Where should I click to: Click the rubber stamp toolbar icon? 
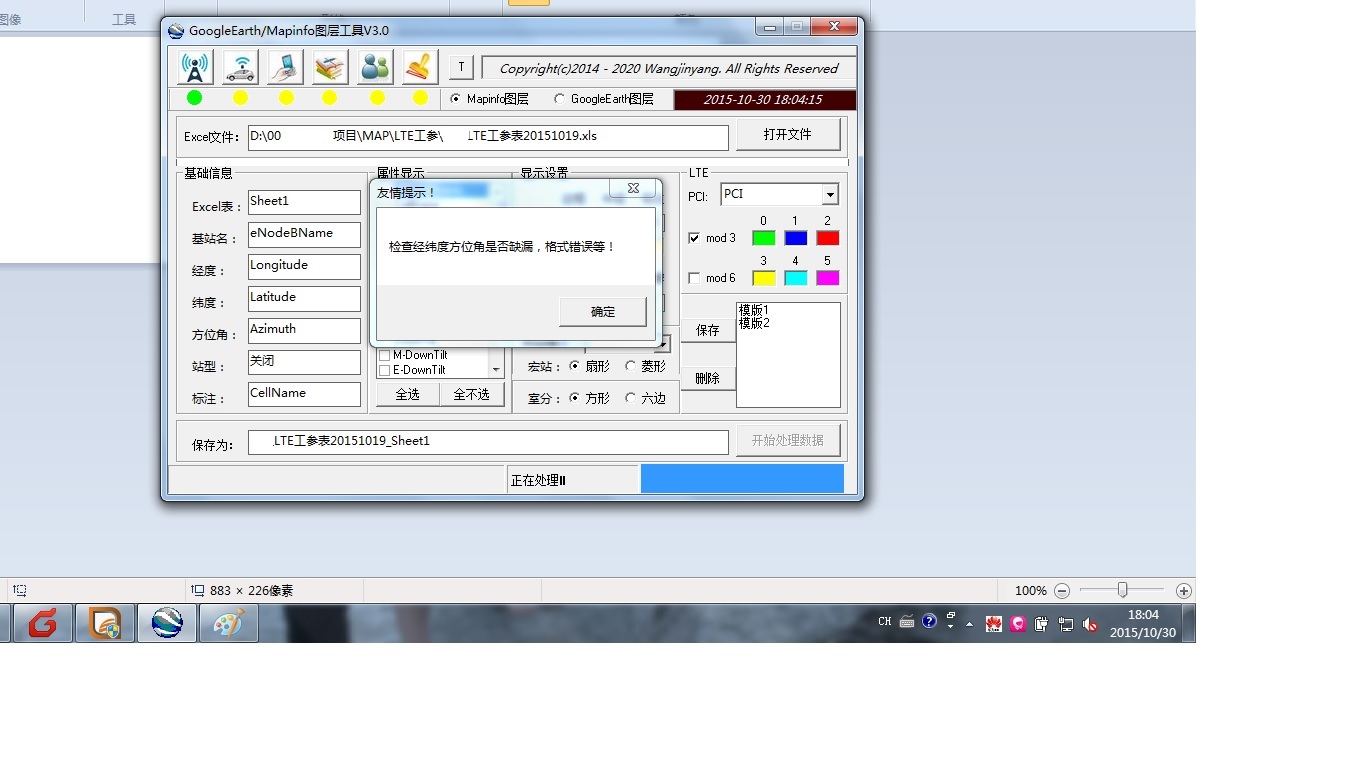(x=420, y=67)
